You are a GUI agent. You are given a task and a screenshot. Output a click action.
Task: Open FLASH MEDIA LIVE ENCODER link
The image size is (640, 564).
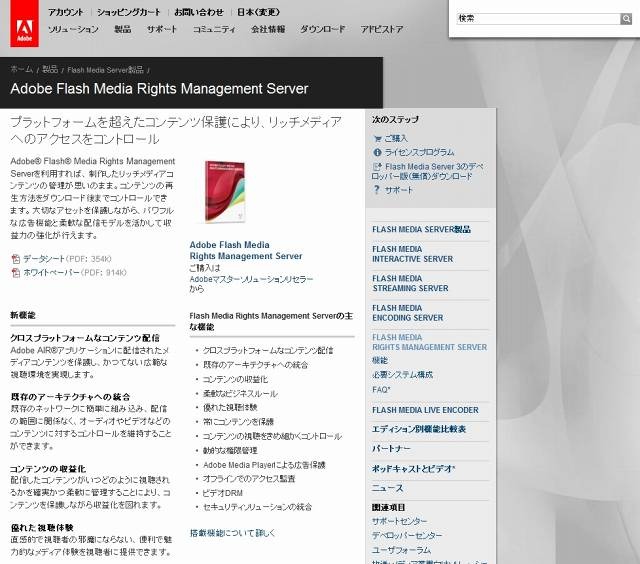[x=425, y=410]
